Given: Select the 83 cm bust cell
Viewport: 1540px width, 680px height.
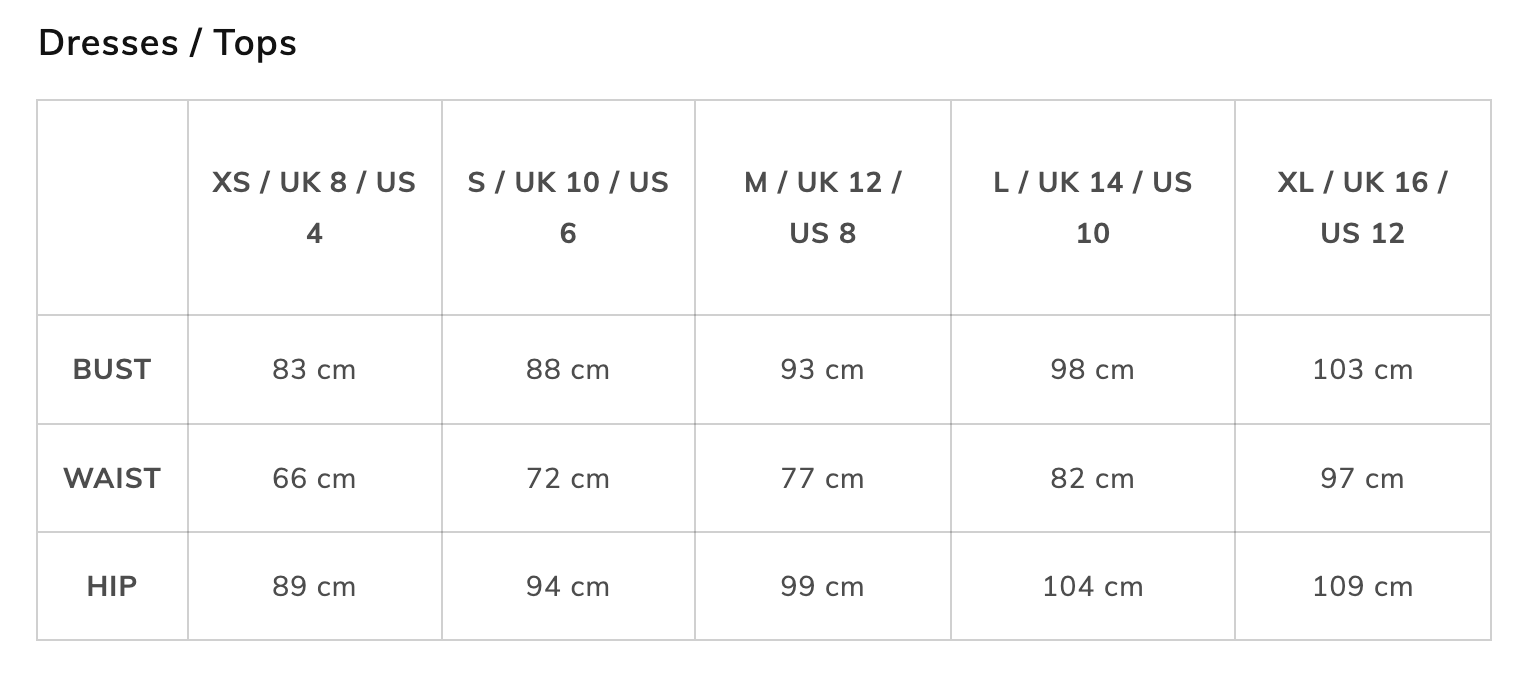Looking at the screenshot, I should (314, 370).
